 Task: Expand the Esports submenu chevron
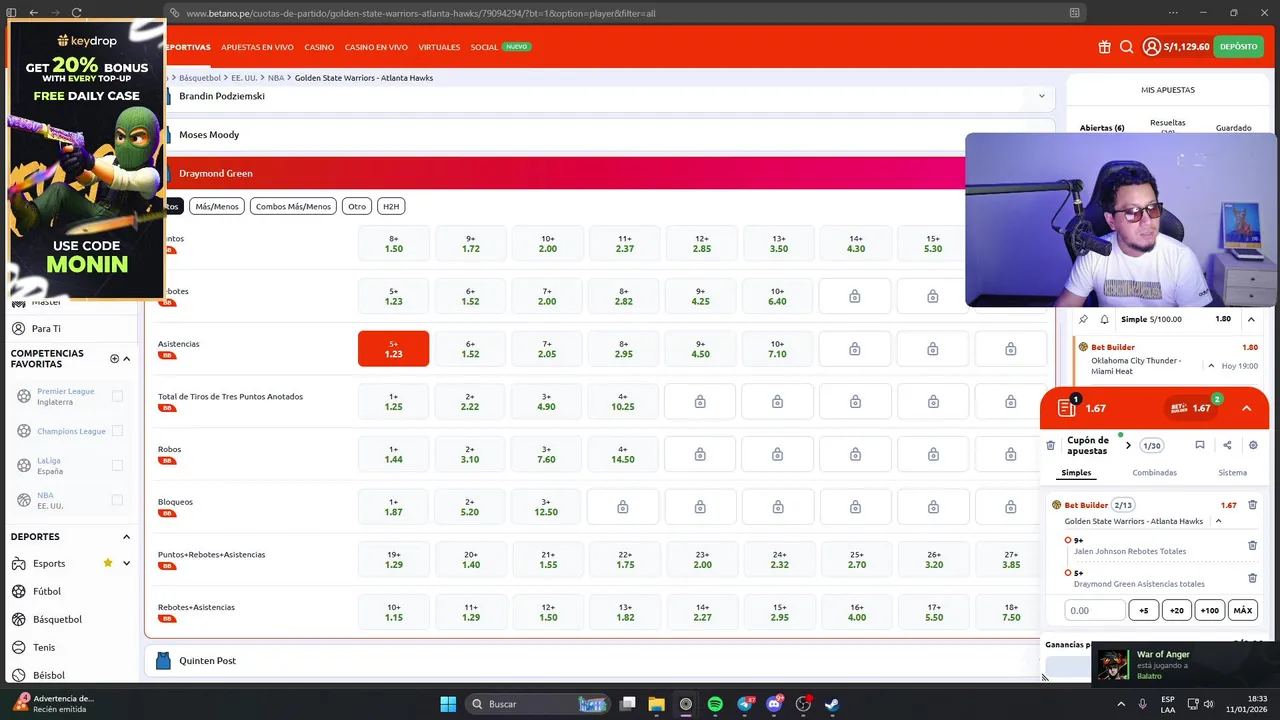[126, 563]
